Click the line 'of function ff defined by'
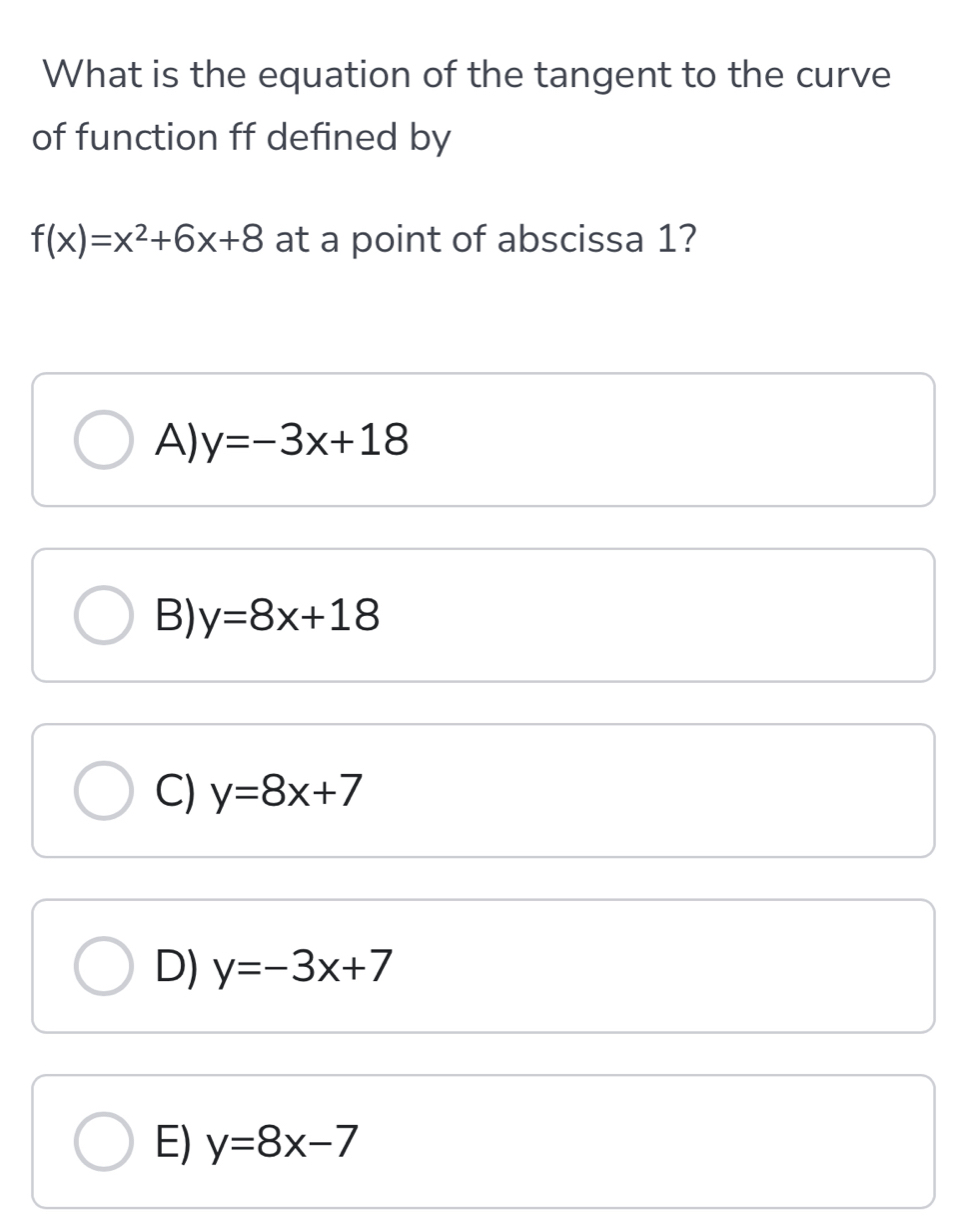Image resolution: width=954 pixels, height=1225 pixels. click(x=241, y=138)
